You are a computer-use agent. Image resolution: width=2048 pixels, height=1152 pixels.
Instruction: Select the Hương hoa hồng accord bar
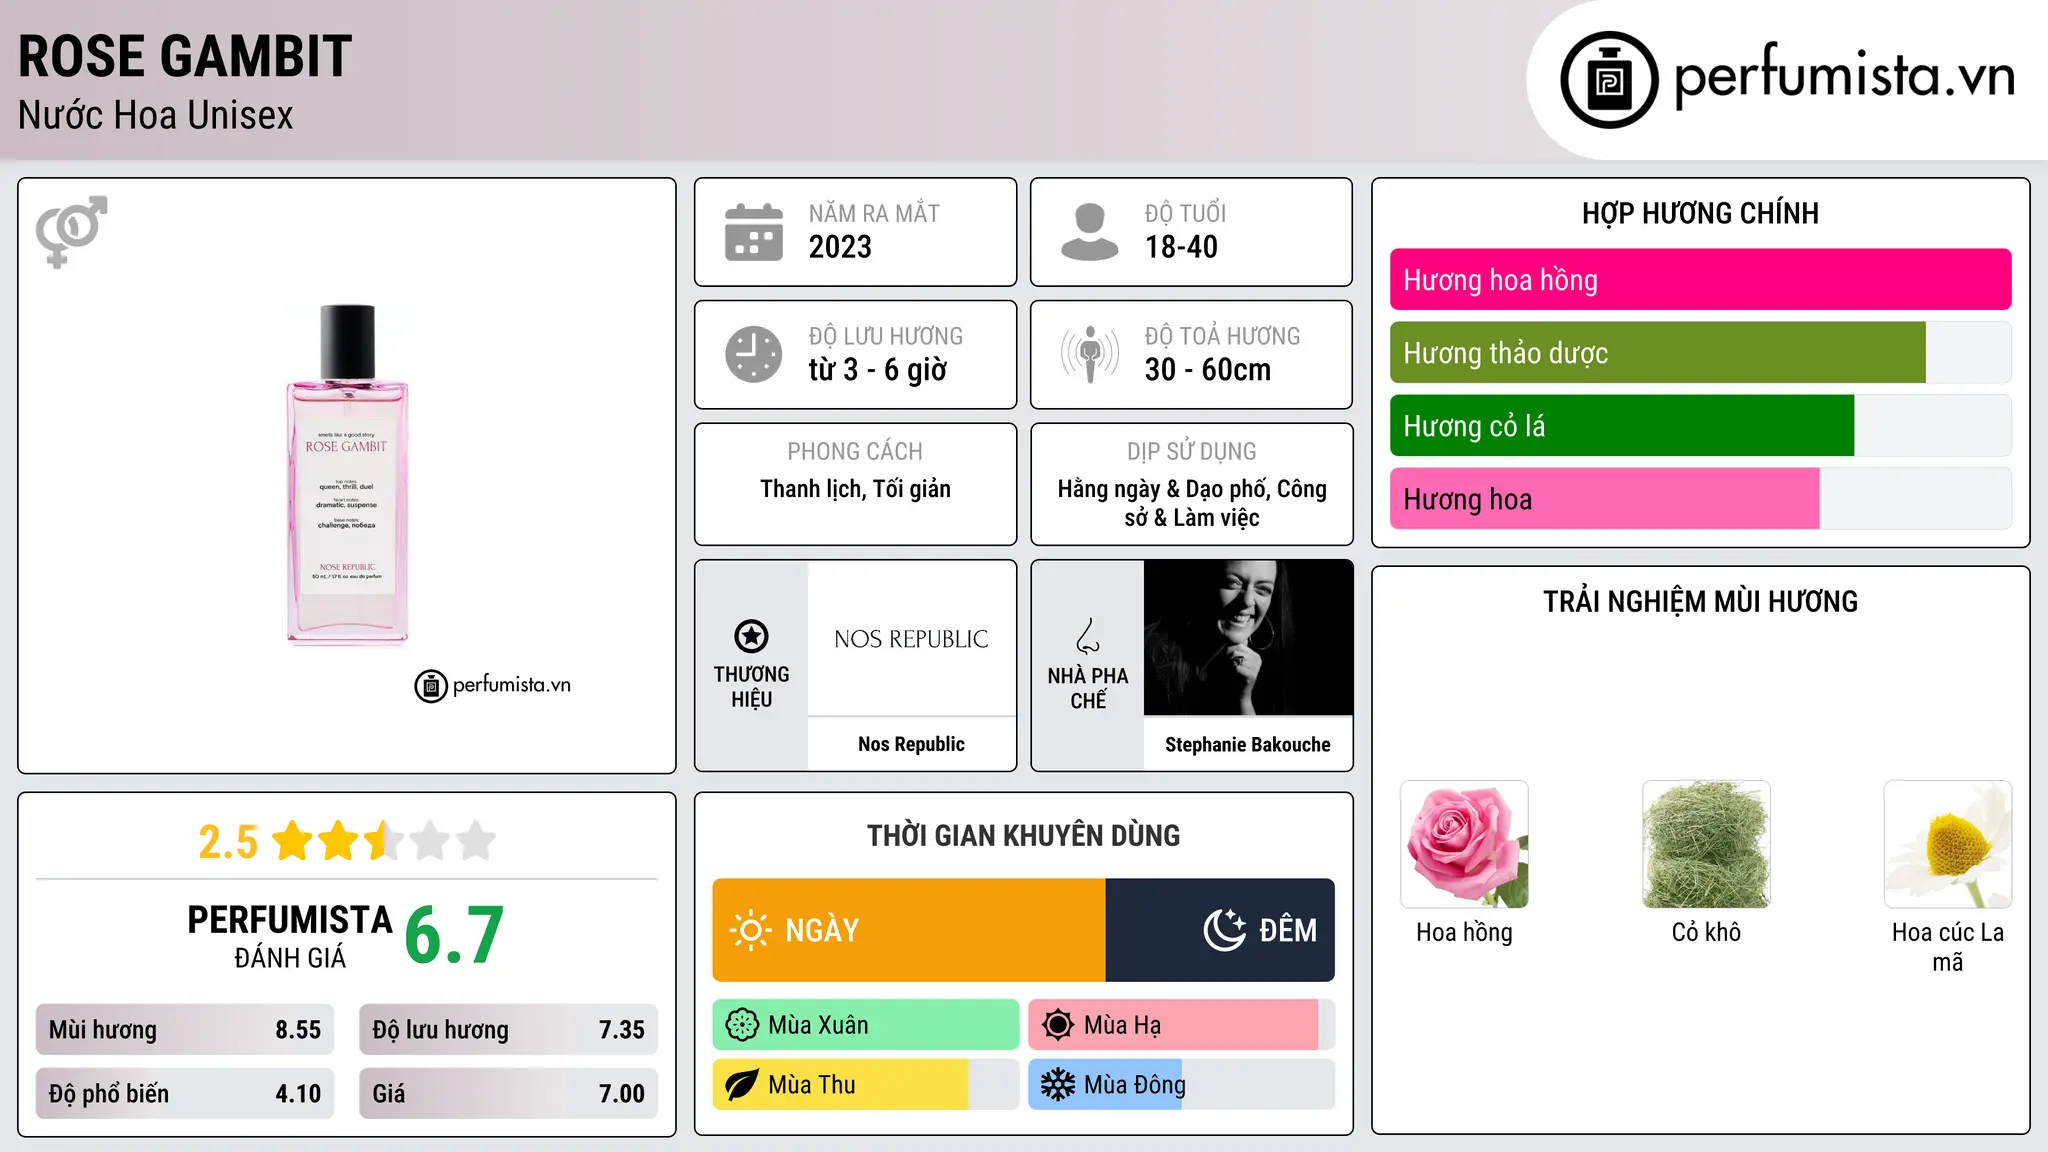(1700, 280)
